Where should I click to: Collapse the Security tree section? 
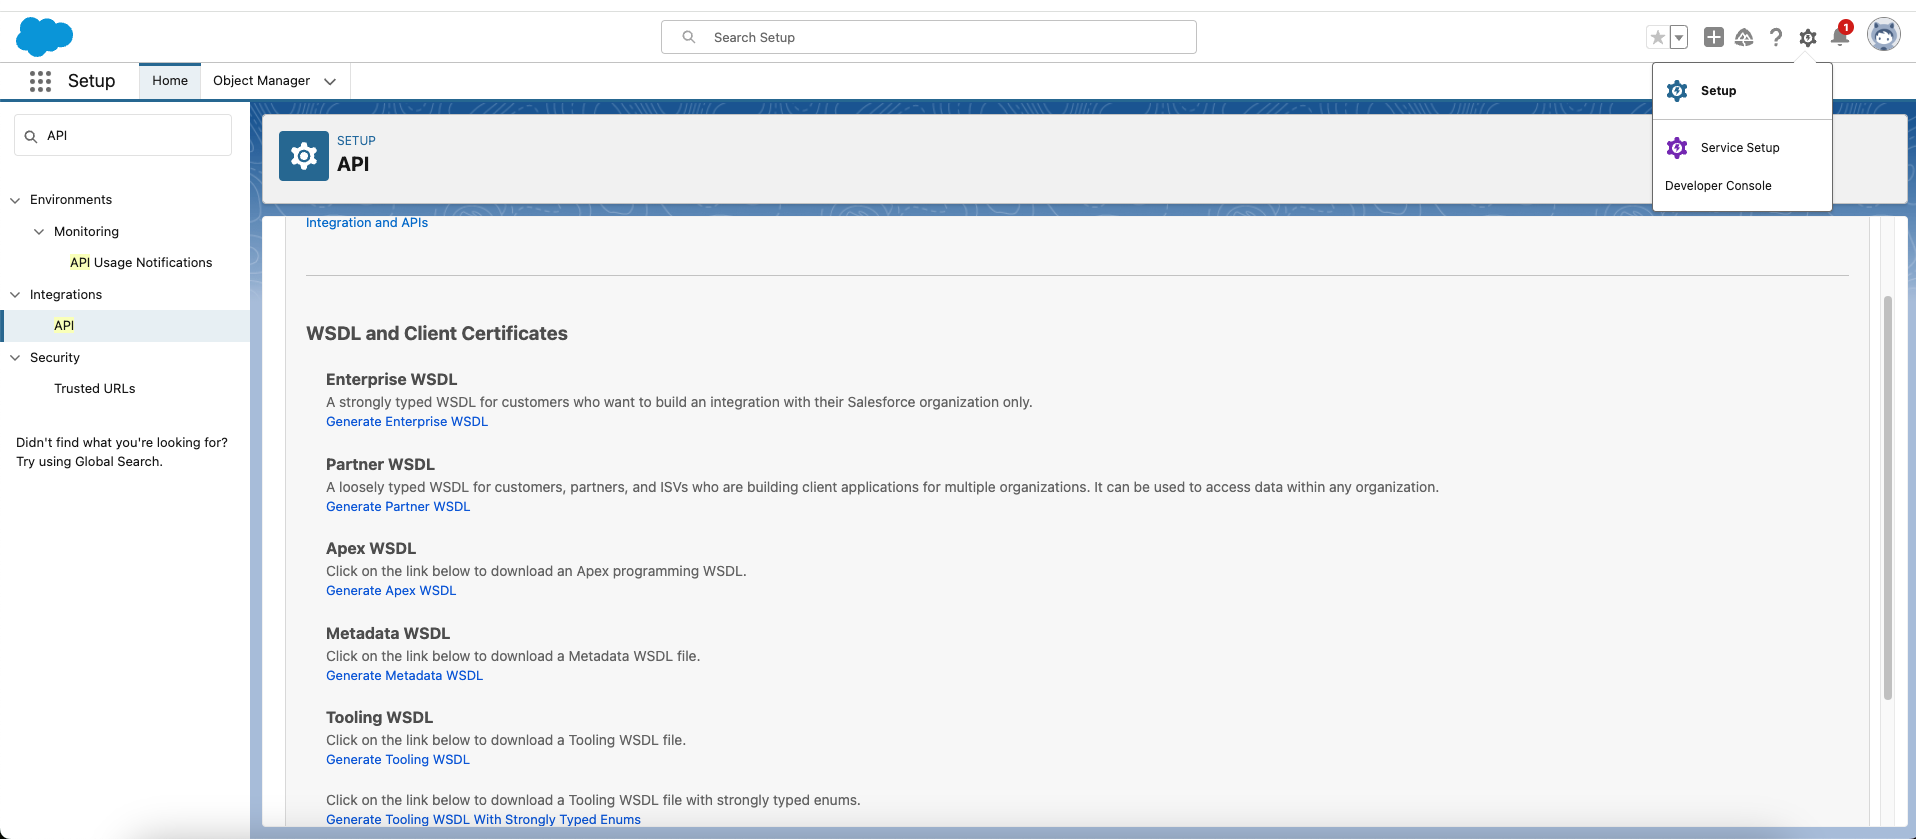15,358
